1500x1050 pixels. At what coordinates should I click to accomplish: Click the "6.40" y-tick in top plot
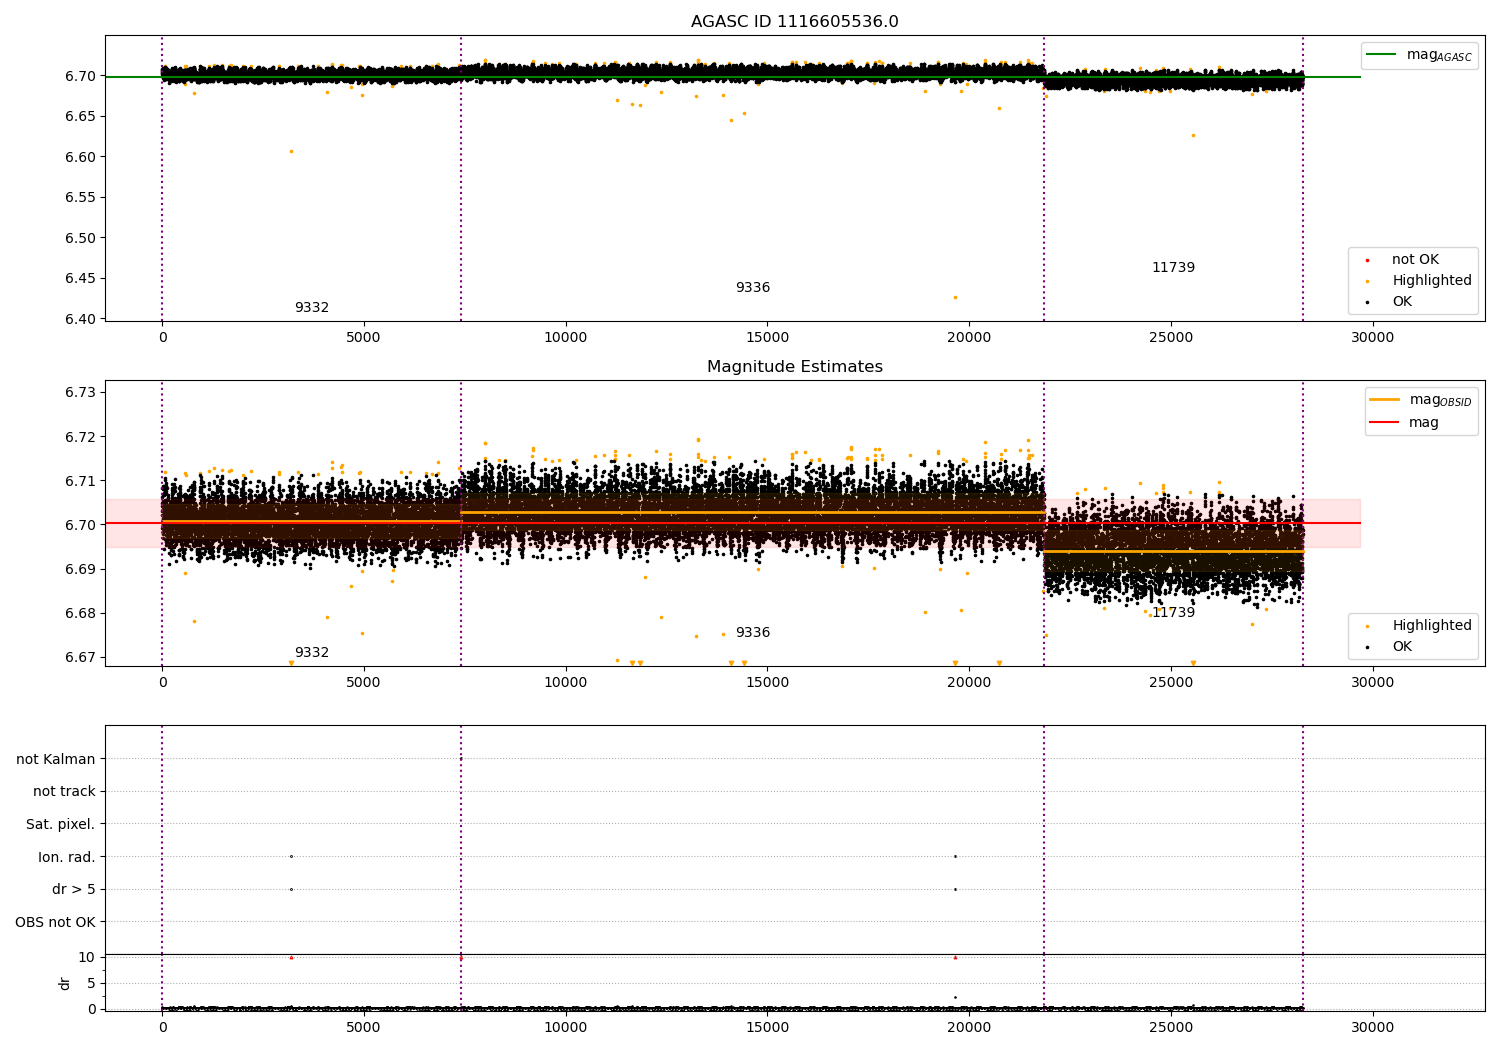tap(81, 320)
